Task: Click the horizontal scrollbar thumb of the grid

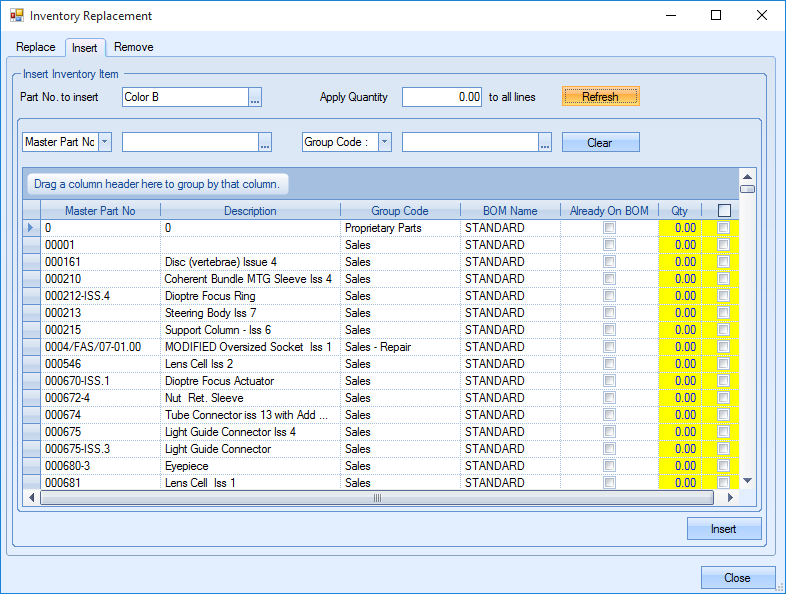Action: click(x=377, y=497)
